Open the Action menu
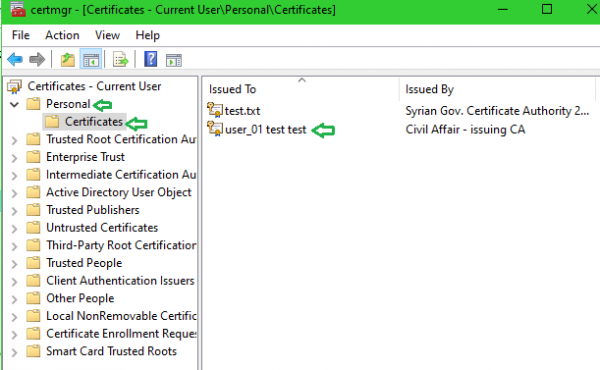 click(x=62, y=35)
